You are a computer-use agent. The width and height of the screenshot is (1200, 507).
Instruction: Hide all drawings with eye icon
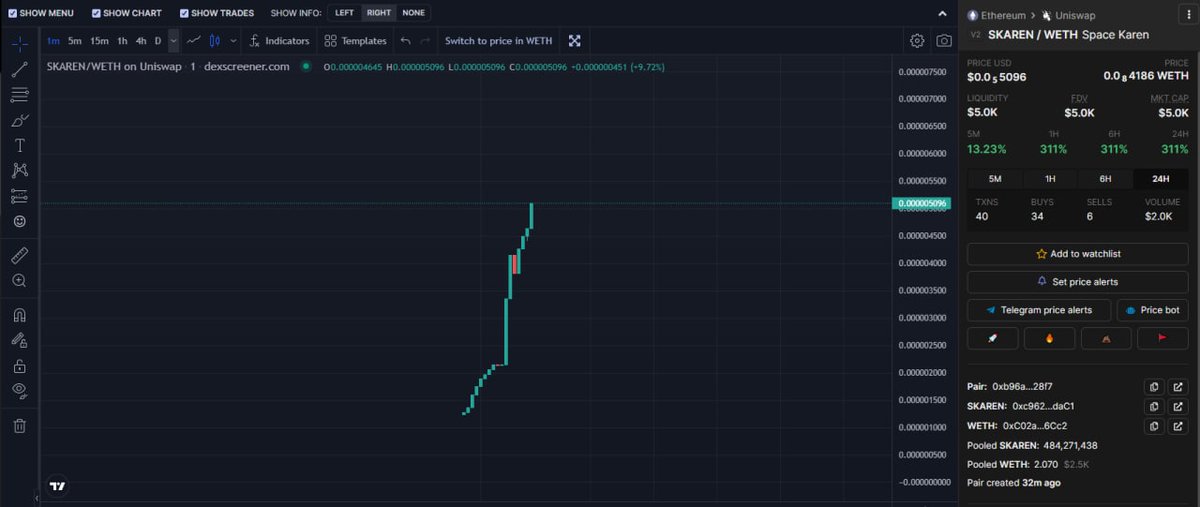(x=19, y=390)
